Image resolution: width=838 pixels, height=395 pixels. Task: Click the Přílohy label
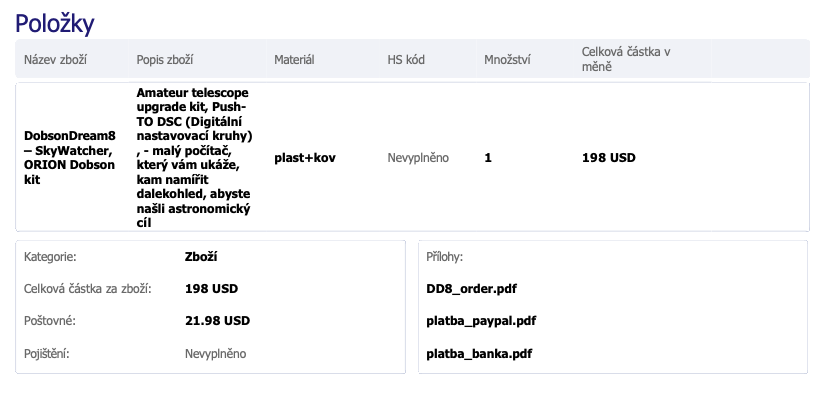(x=445, y=257)
